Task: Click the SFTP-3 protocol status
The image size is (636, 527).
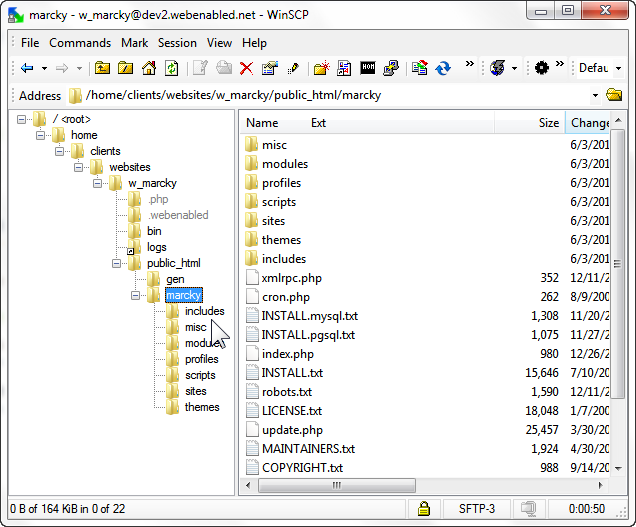Action: point(477,509)
